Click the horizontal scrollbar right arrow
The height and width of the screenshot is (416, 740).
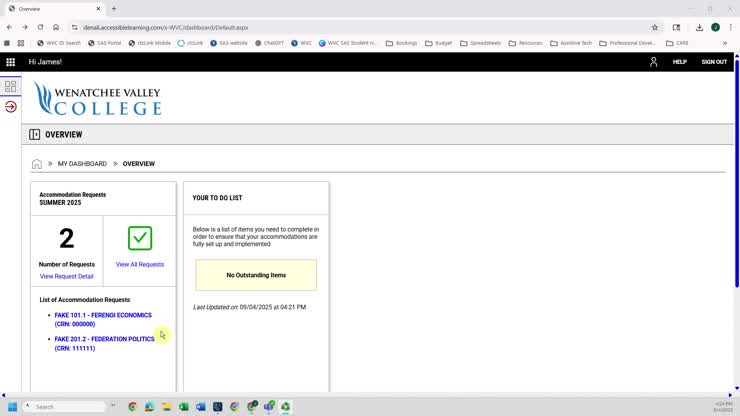point(730,395)
